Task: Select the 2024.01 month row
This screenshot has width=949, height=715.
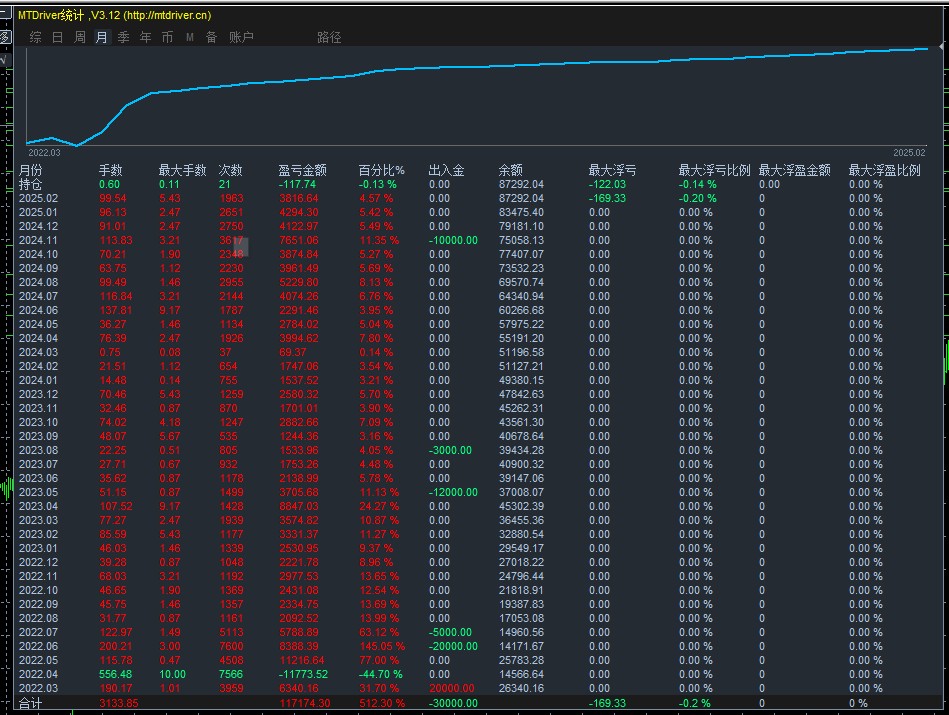Action: point(39,380)
